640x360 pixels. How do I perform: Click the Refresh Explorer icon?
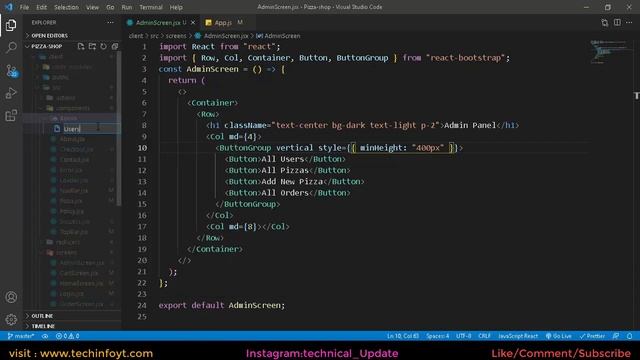[103, 46]
